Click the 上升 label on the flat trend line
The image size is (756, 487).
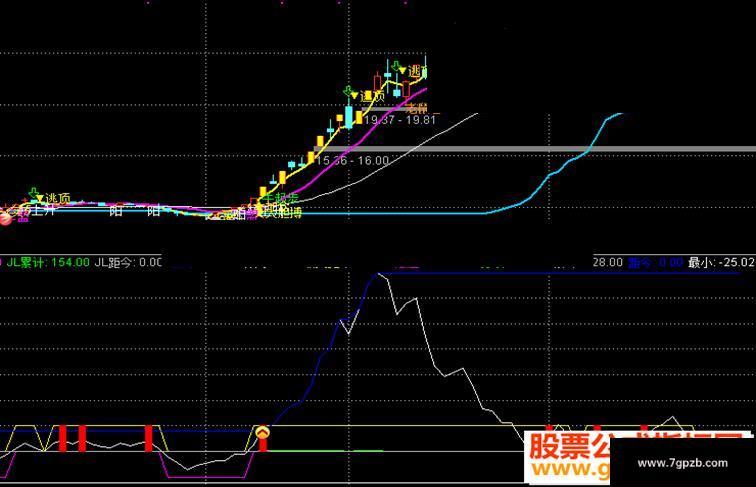[x=43, y=211]
